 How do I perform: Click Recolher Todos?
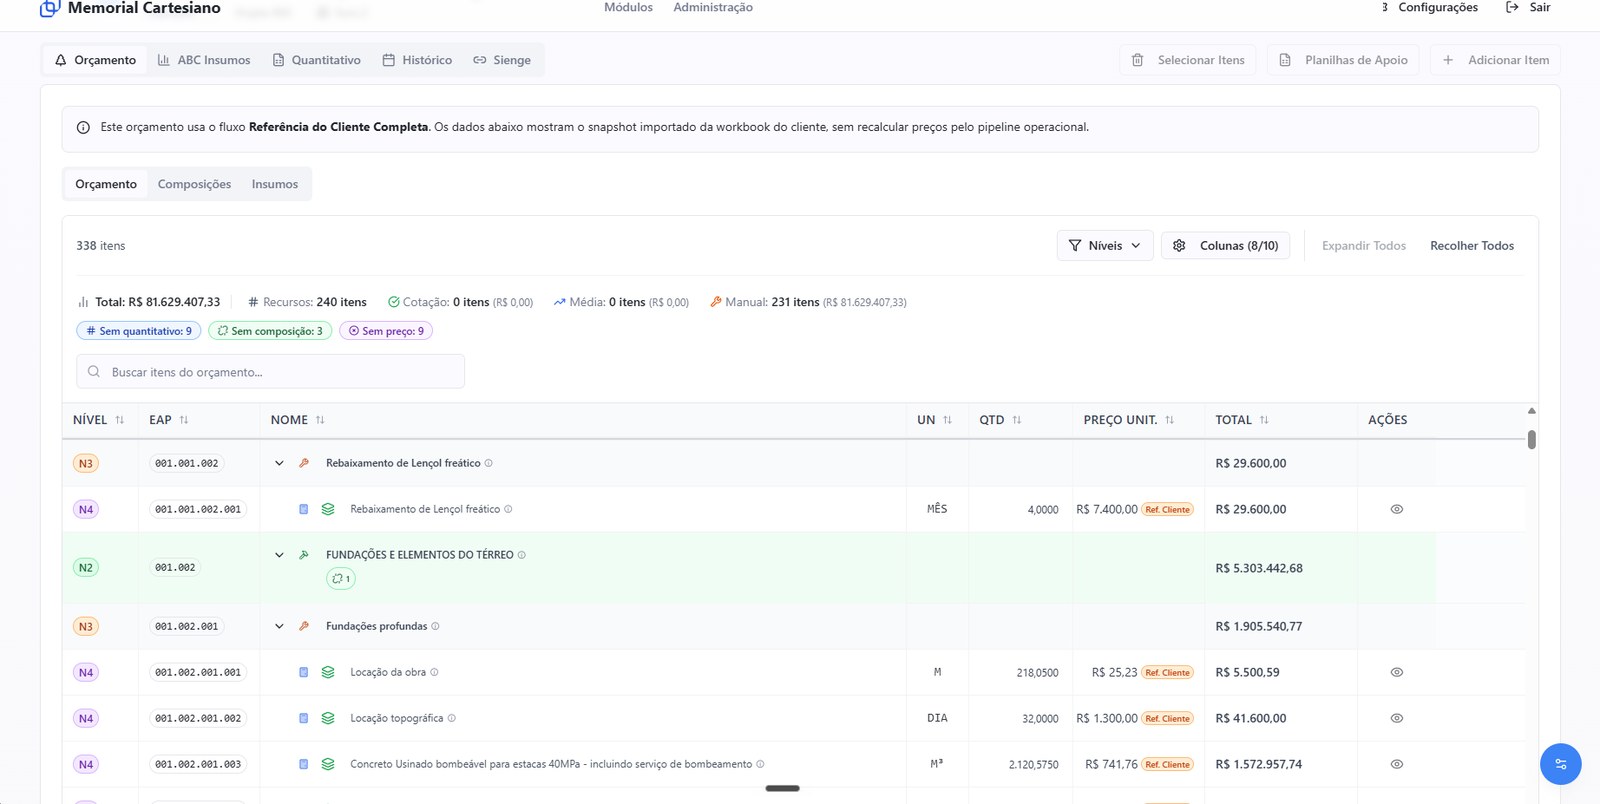pos(1472,246)
